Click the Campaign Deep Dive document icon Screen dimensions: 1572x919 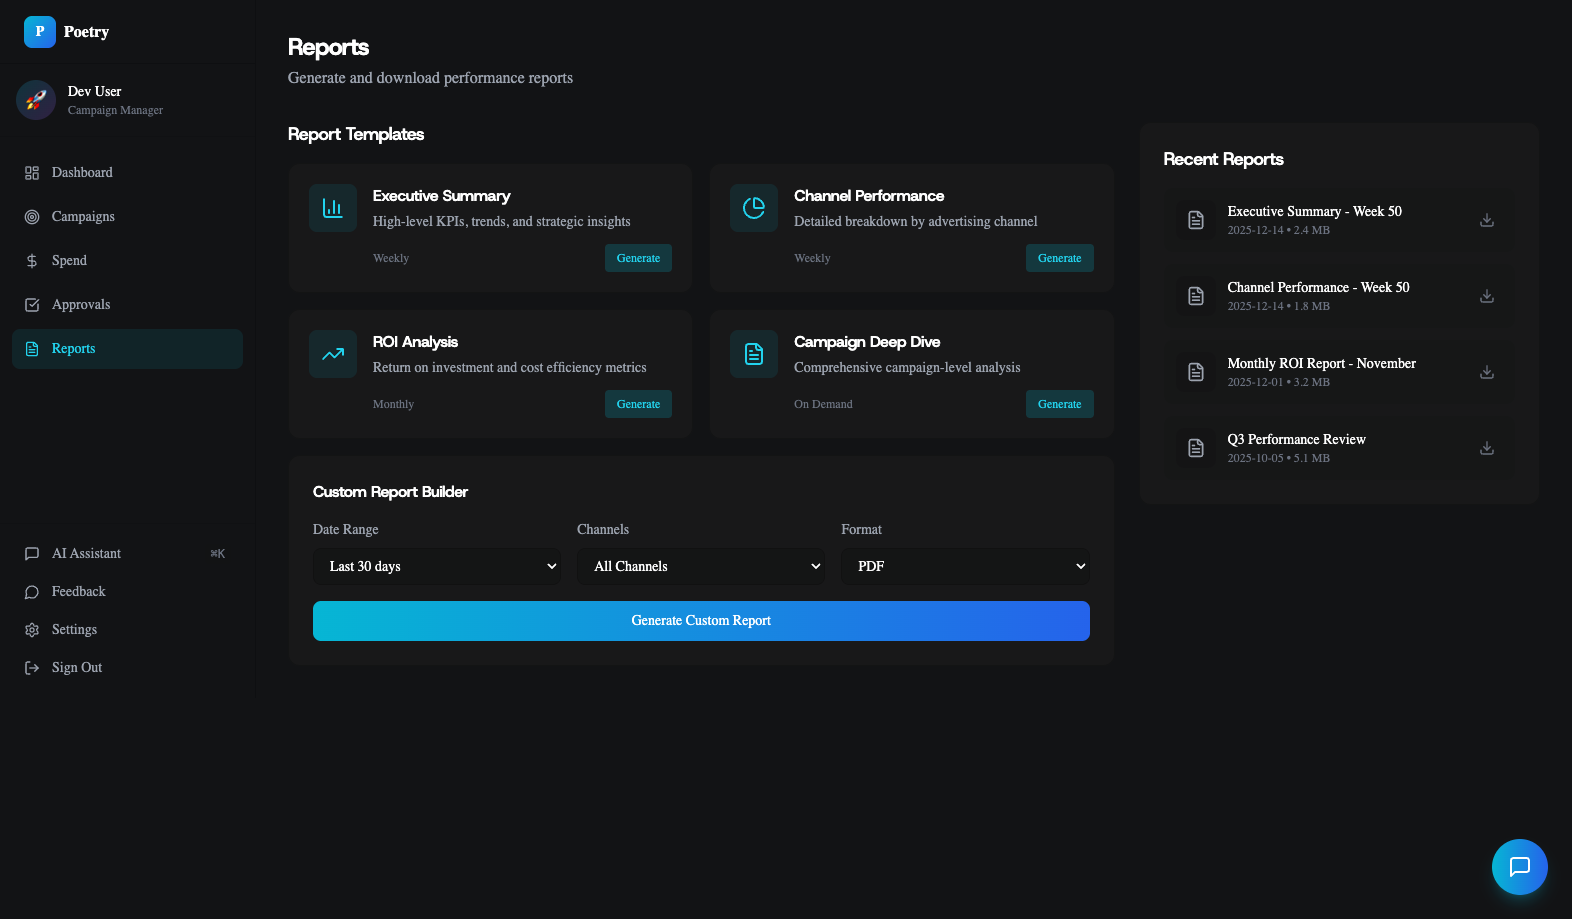click(x=754, y=354)
